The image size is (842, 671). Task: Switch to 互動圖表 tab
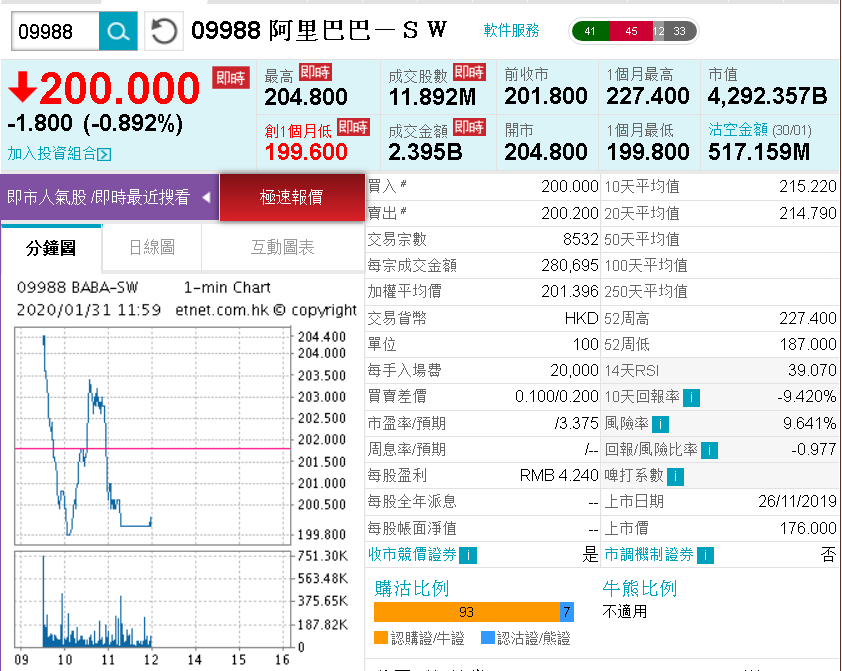[283, 247]
